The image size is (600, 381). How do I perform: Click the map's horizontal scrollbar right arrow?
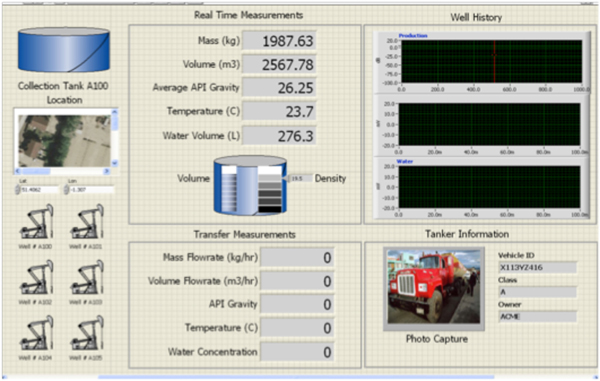coord(106,171)
